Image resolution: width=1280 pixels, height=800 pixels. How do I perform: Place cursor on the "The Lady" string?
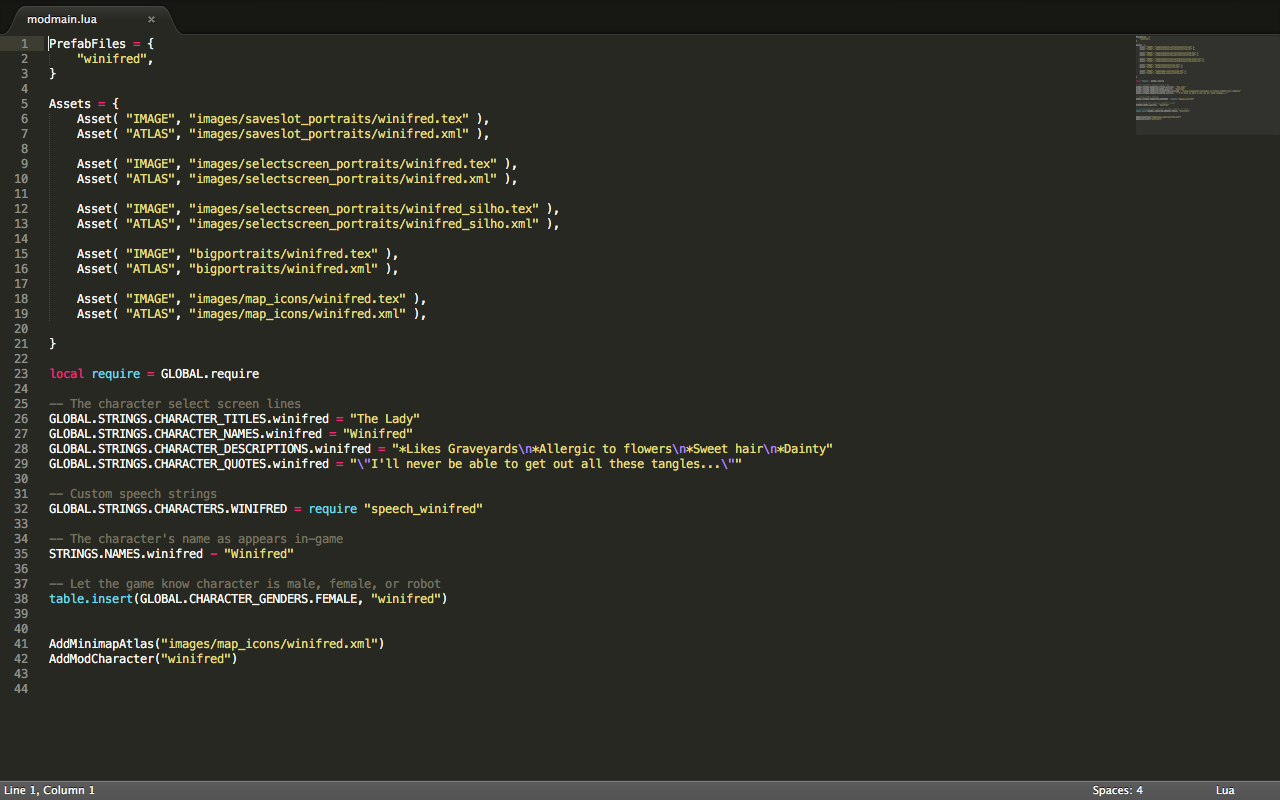[x=384, y=419]
